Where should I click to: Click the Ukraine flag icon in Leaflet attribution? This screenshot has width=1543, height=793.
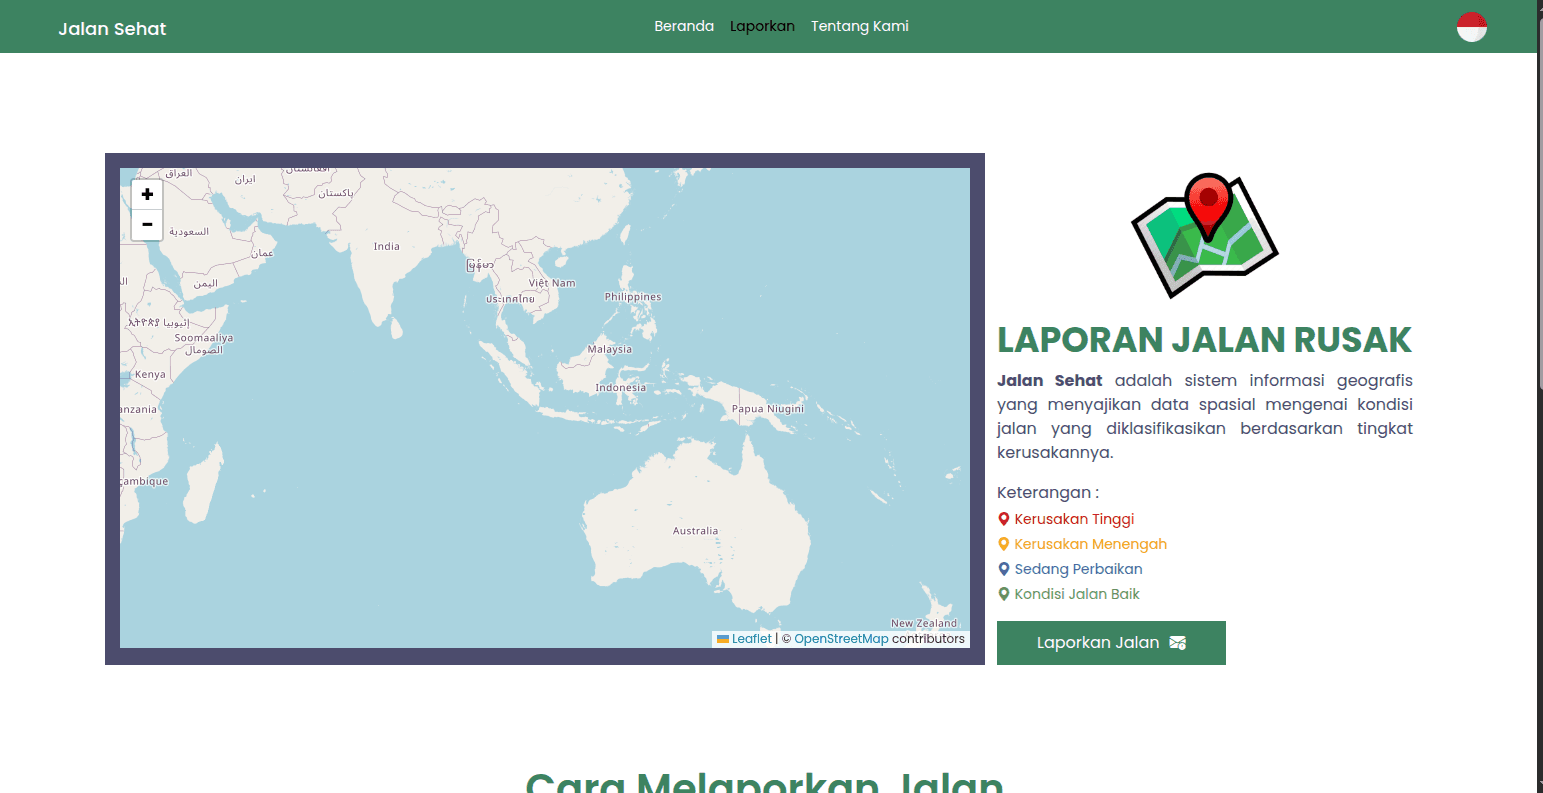pyautogui.click(x=722, y=638)
